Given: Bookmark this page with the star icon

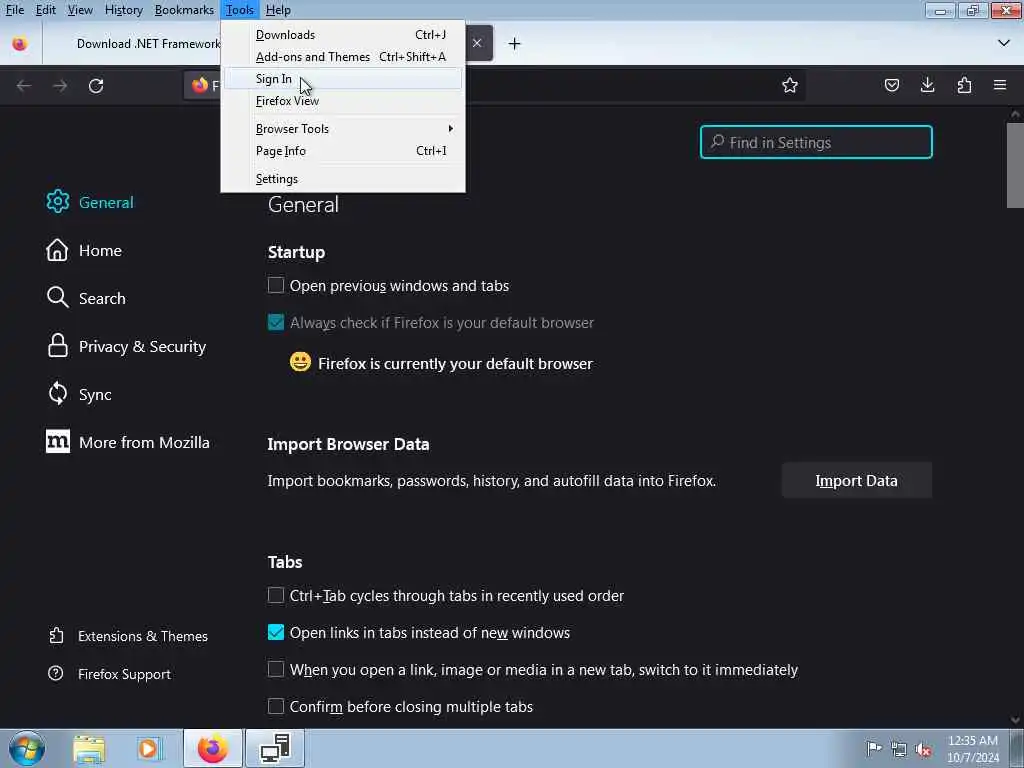Looking at the screenshot, I should pyautogui.click(x=790, y=86).
